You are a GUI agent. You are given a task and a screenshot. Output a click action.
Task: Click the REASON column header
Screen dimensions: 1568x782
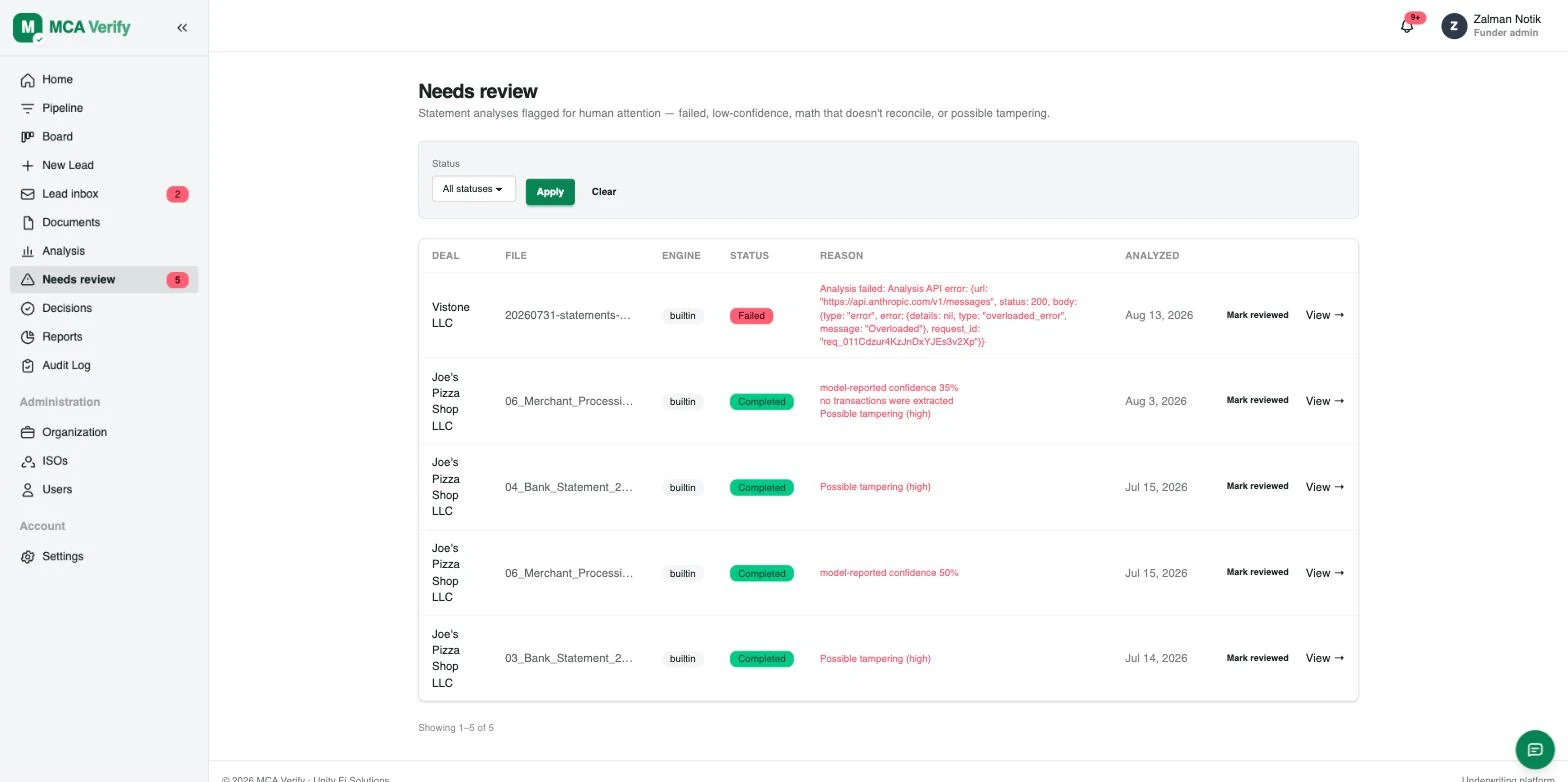[x=841, y=256]
